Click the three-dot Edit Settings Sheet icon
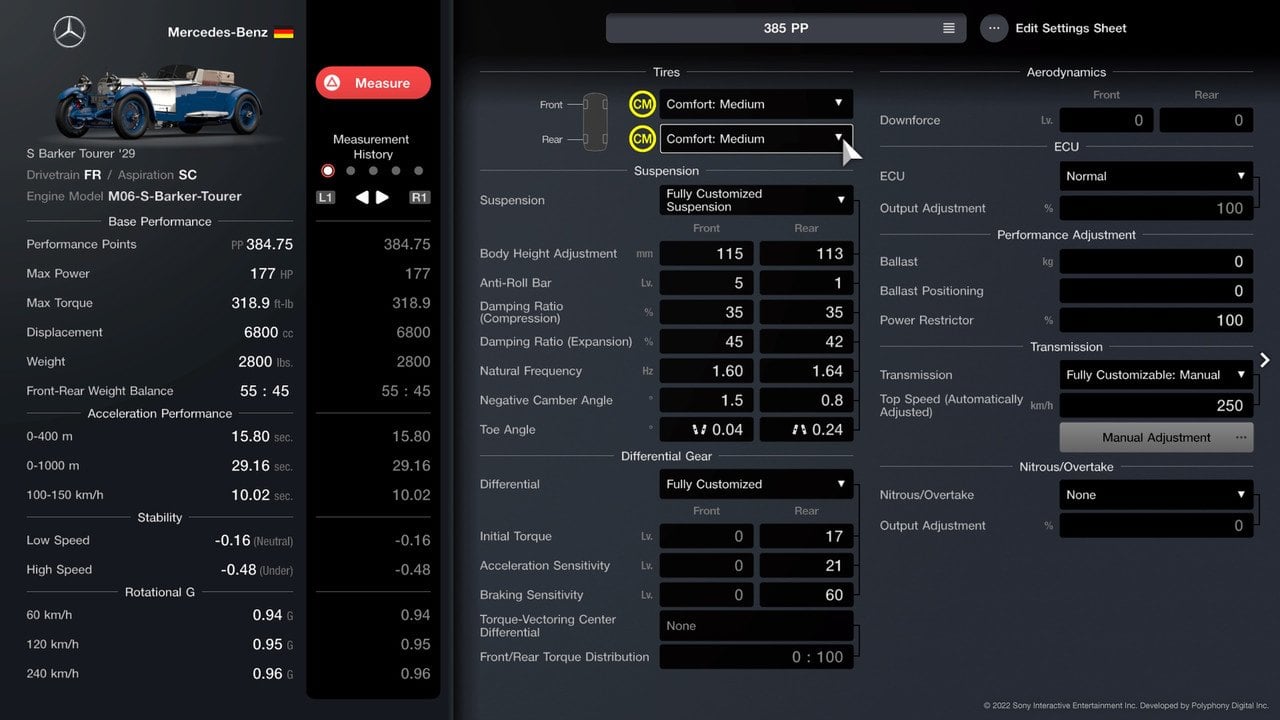 pos(993,28)
